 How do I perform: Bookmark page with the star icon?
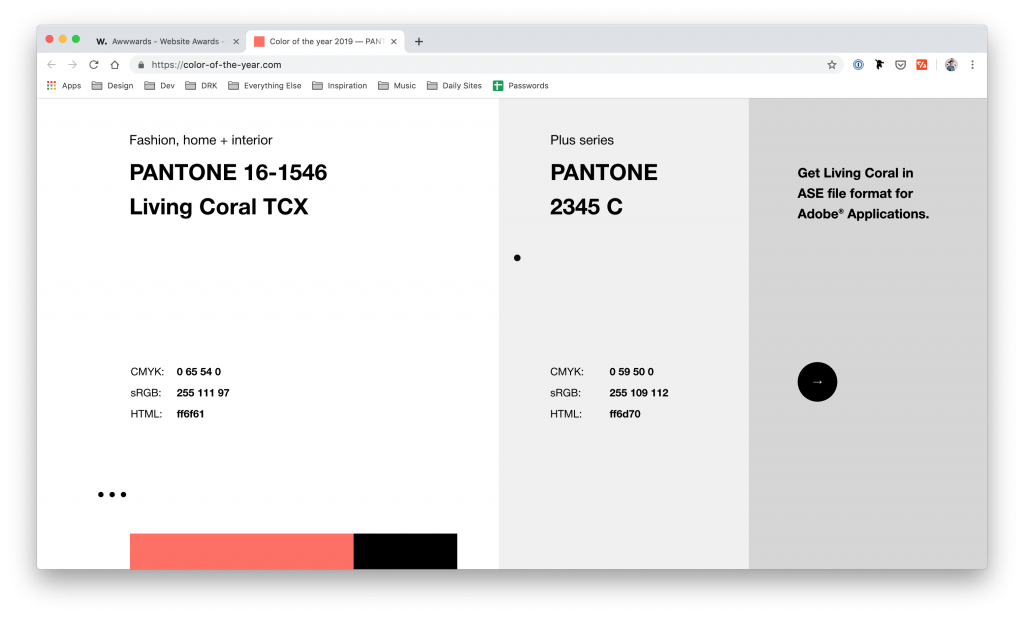click(831, 65)
